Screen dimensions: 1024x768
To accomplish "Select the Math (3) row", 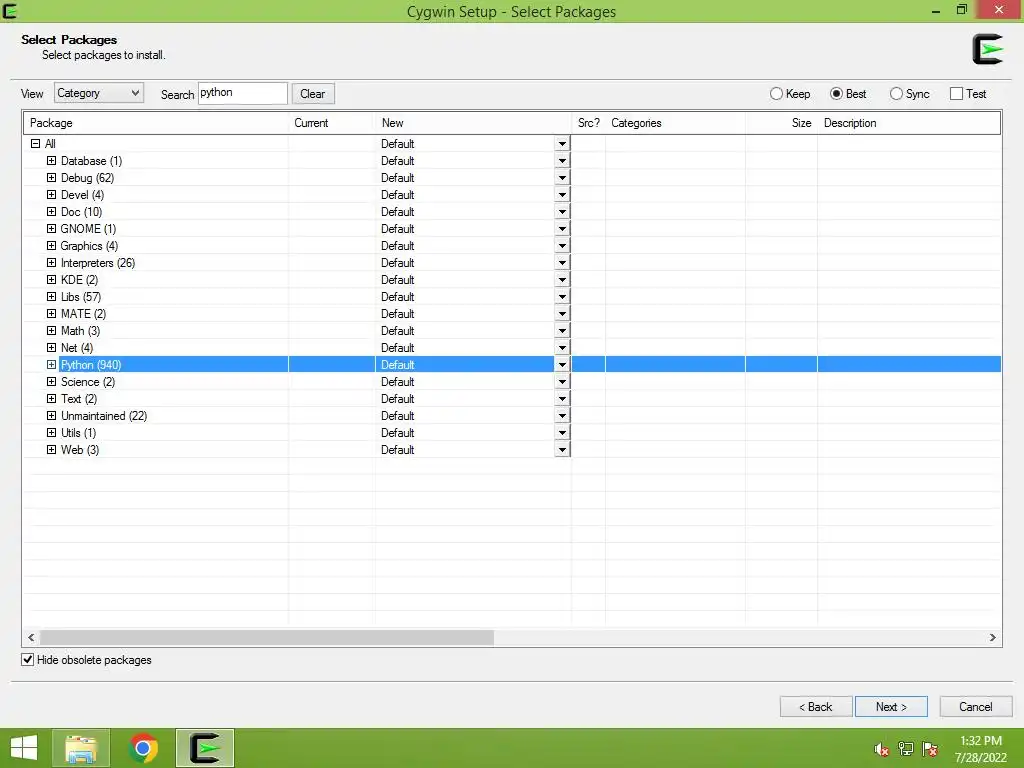I will tap(512, 330).
